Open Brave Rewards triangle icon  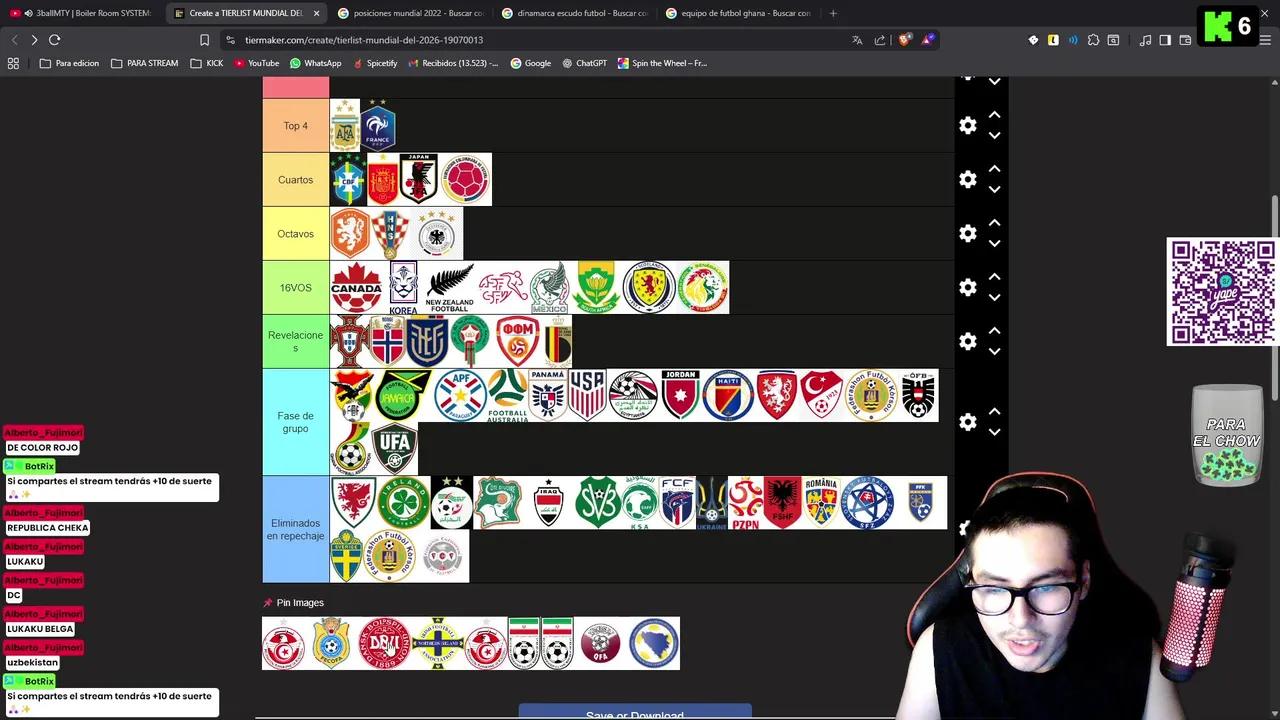928,40
